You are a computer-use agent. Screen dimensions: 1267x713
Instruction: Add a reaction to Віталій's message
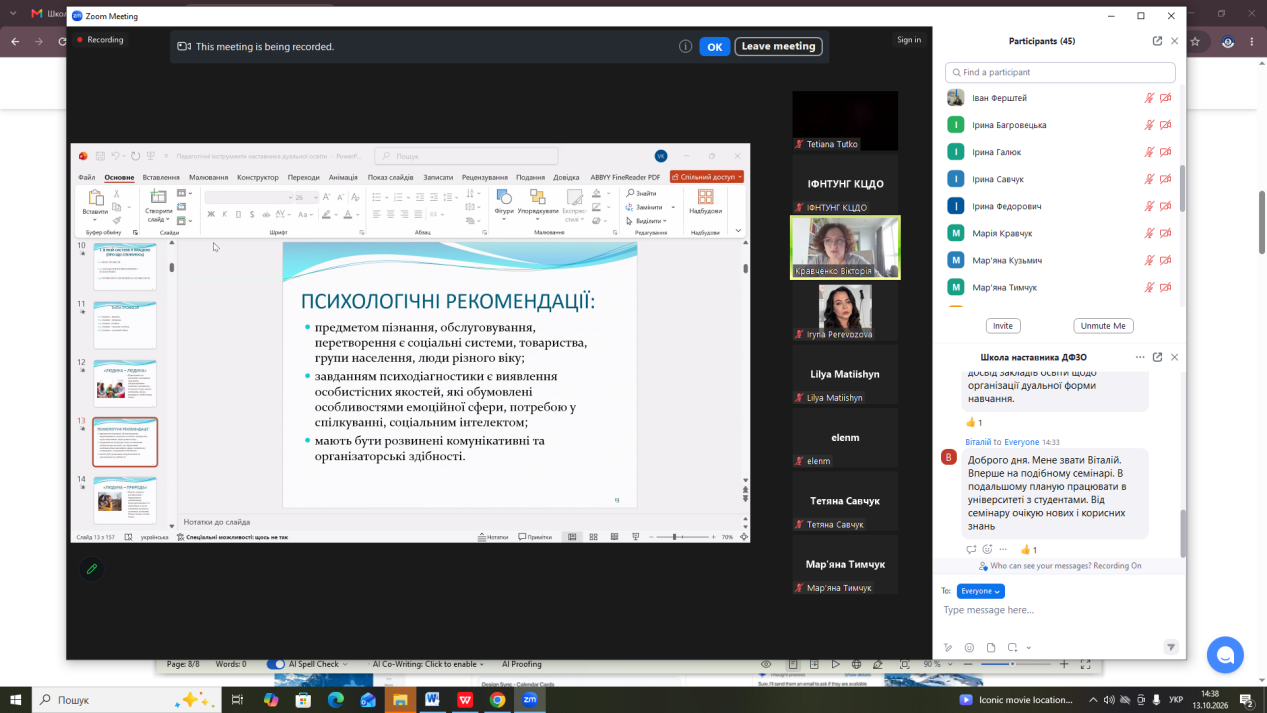tap(987, 549)
